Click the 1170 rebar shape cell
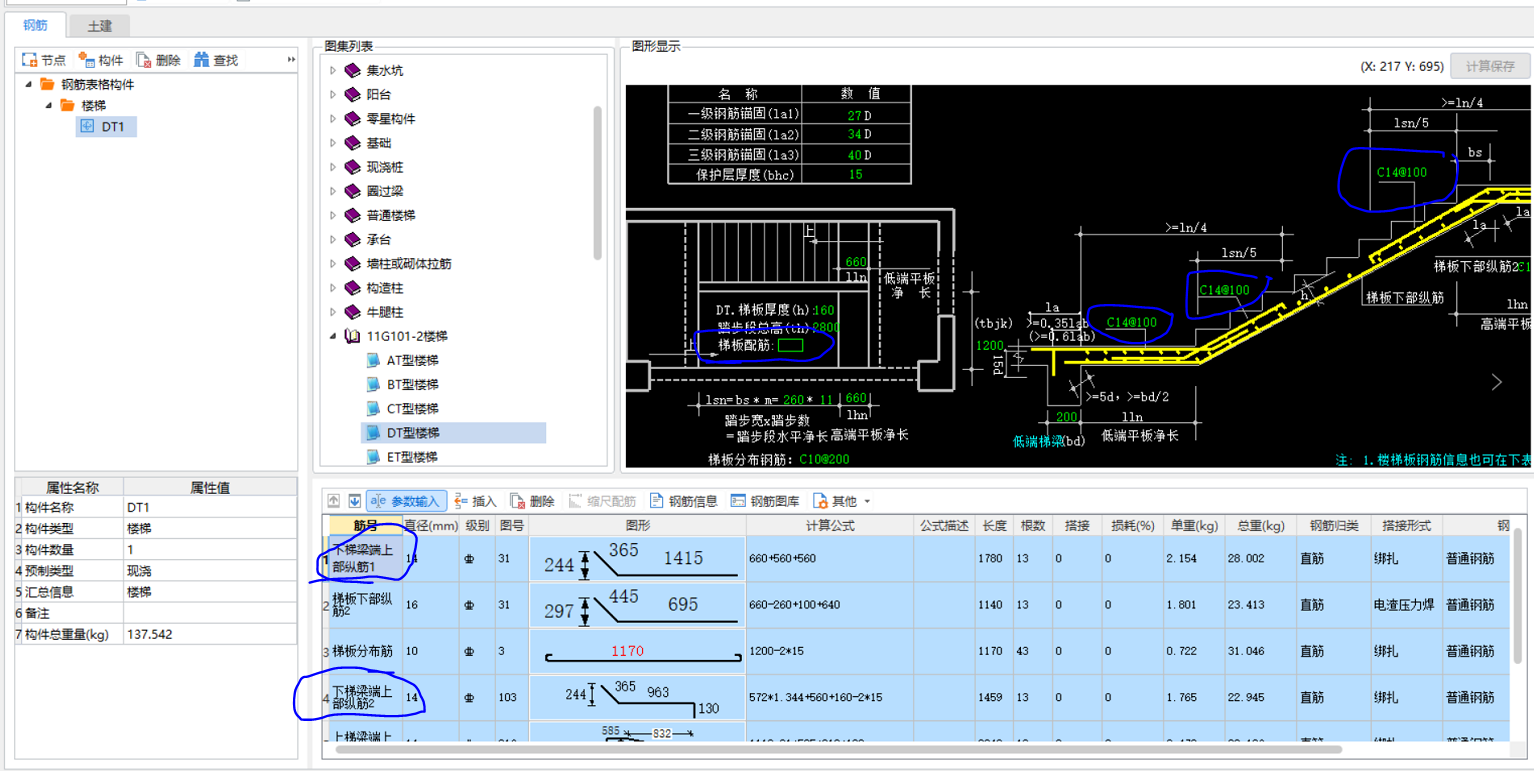 pyautogui.click(x=637, y=651)
